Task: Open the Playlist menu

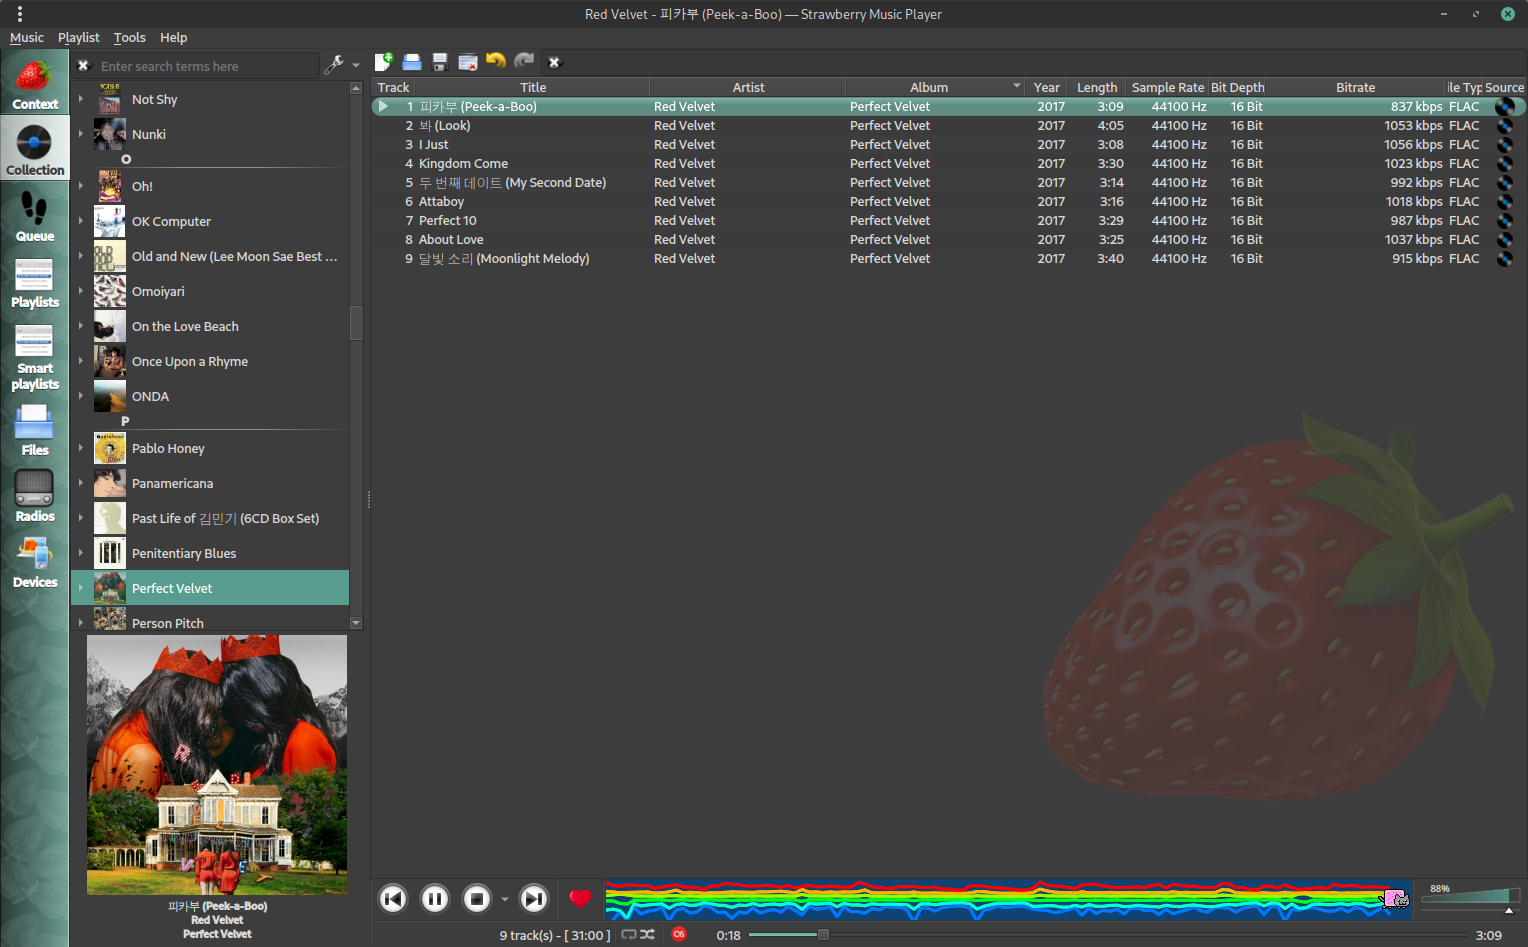Action: pyautogui.click(x=78, y=38)
